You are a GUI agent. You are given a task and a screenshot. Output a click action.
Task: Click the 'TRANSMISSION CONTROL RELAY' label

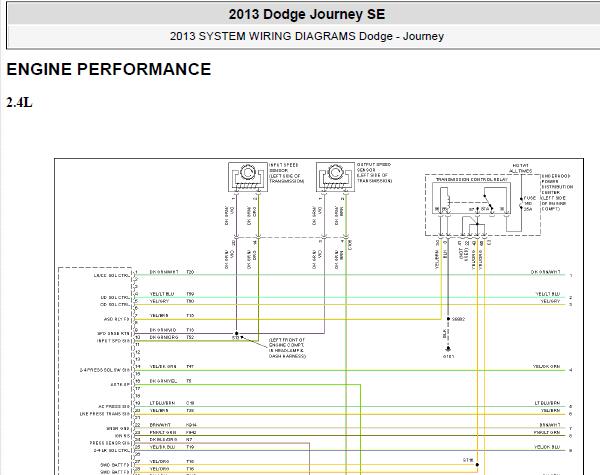pos(471,179)
